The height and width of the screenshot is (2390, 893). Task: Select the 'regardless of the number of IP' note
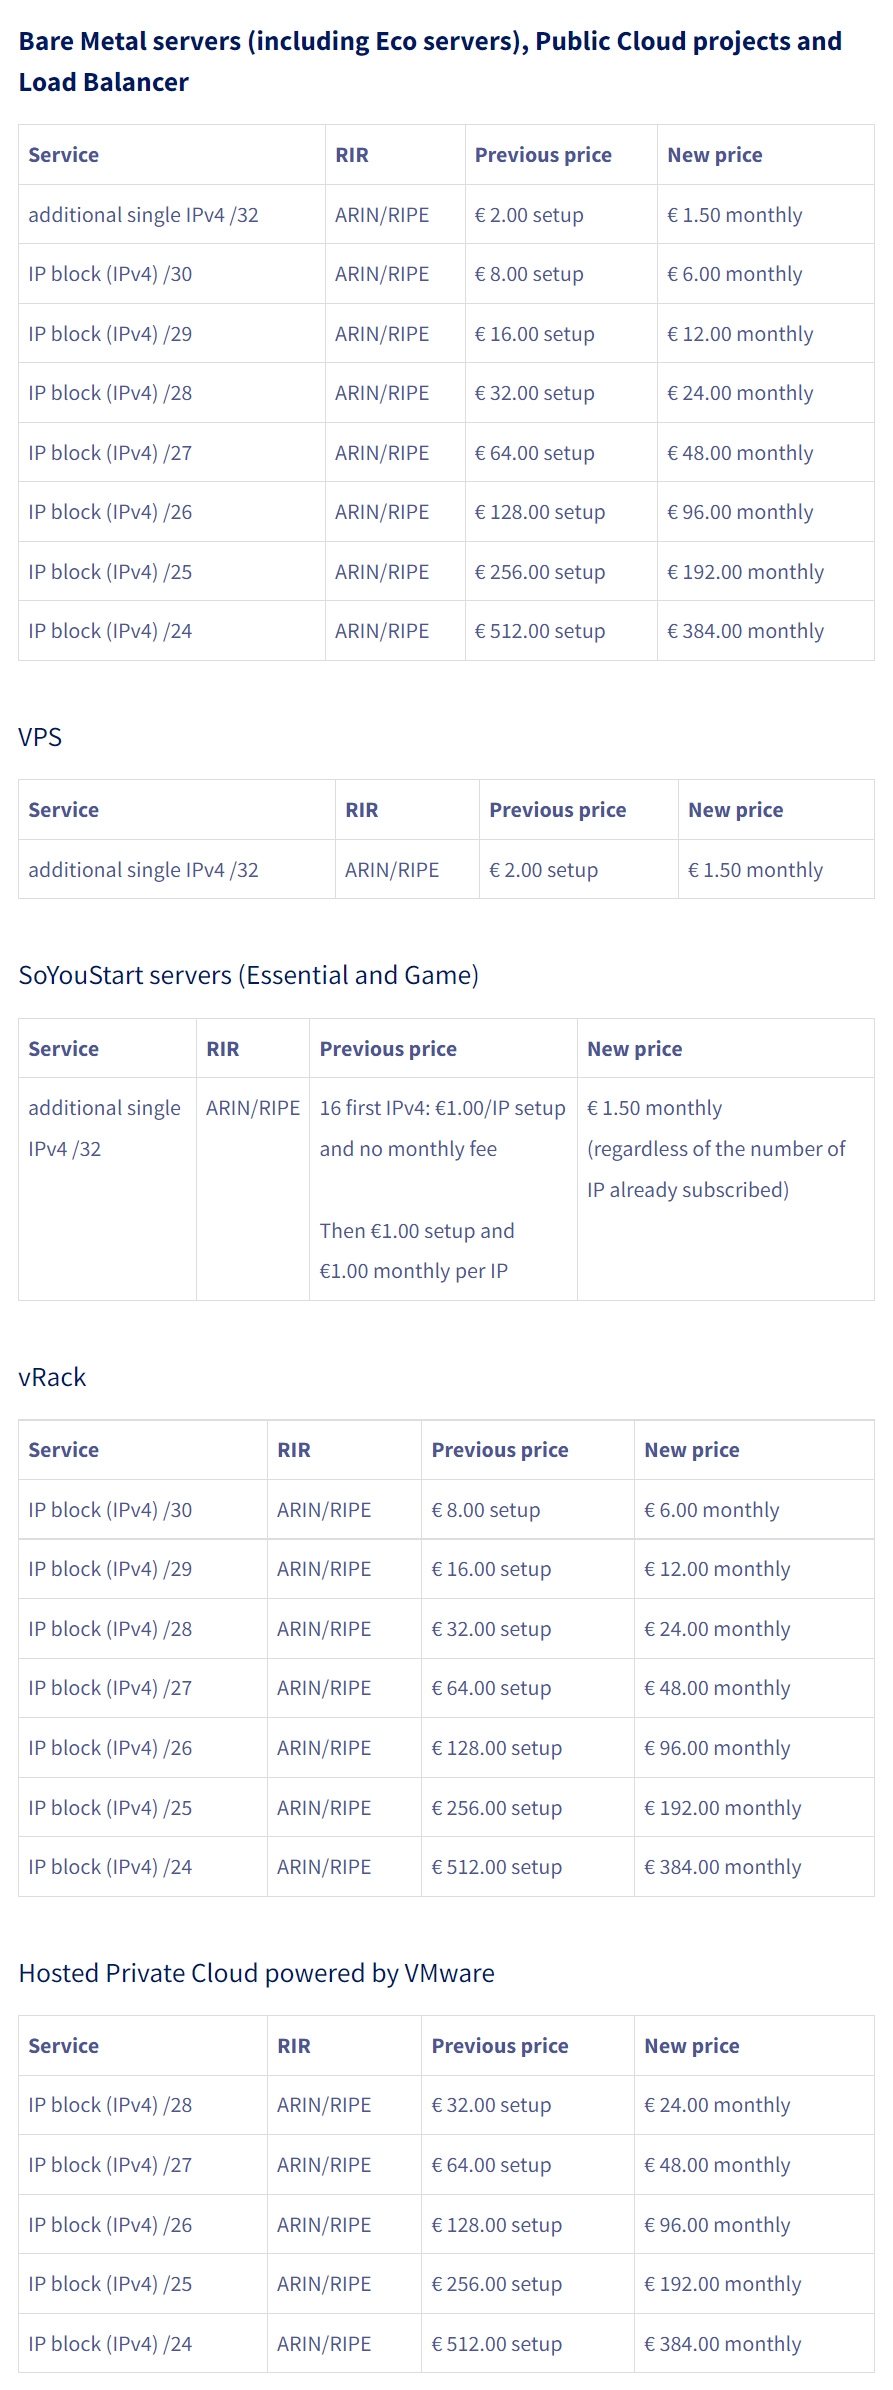pyautogui.click(x=716, y=1169)
